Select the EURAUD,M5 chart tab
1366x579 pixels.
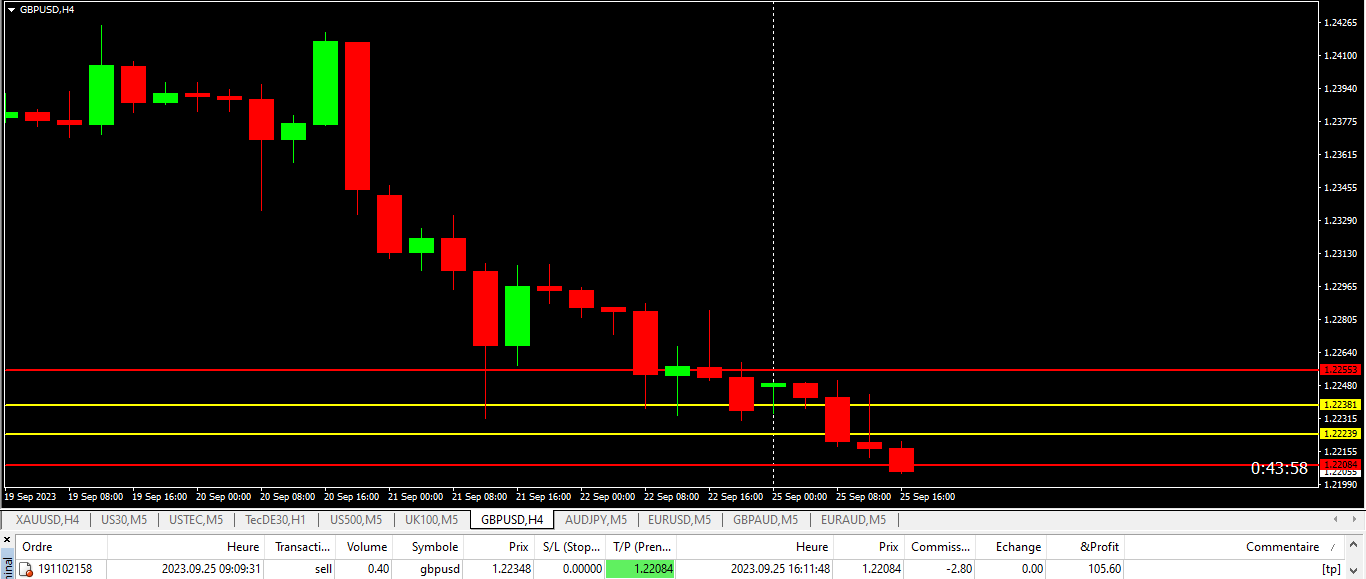(x=853, y=520)
